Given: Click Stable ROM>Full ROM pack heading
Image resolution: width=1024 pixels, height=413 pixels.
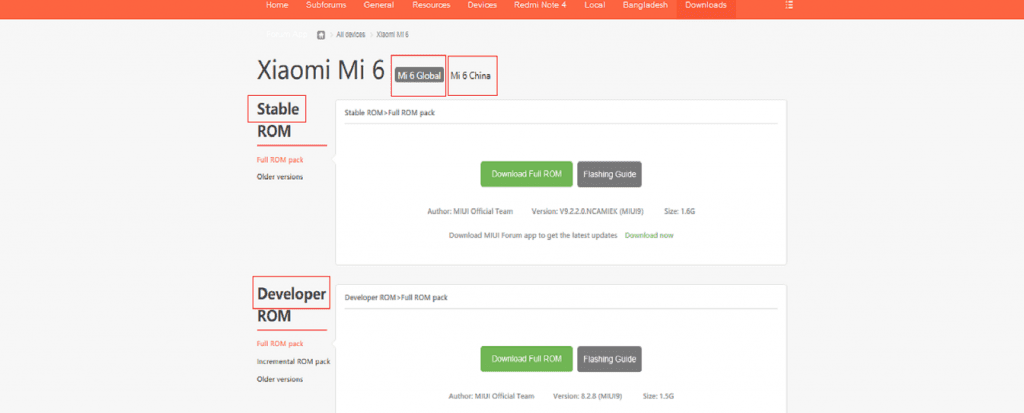Looking at the screenshot, I should [390, 112].
